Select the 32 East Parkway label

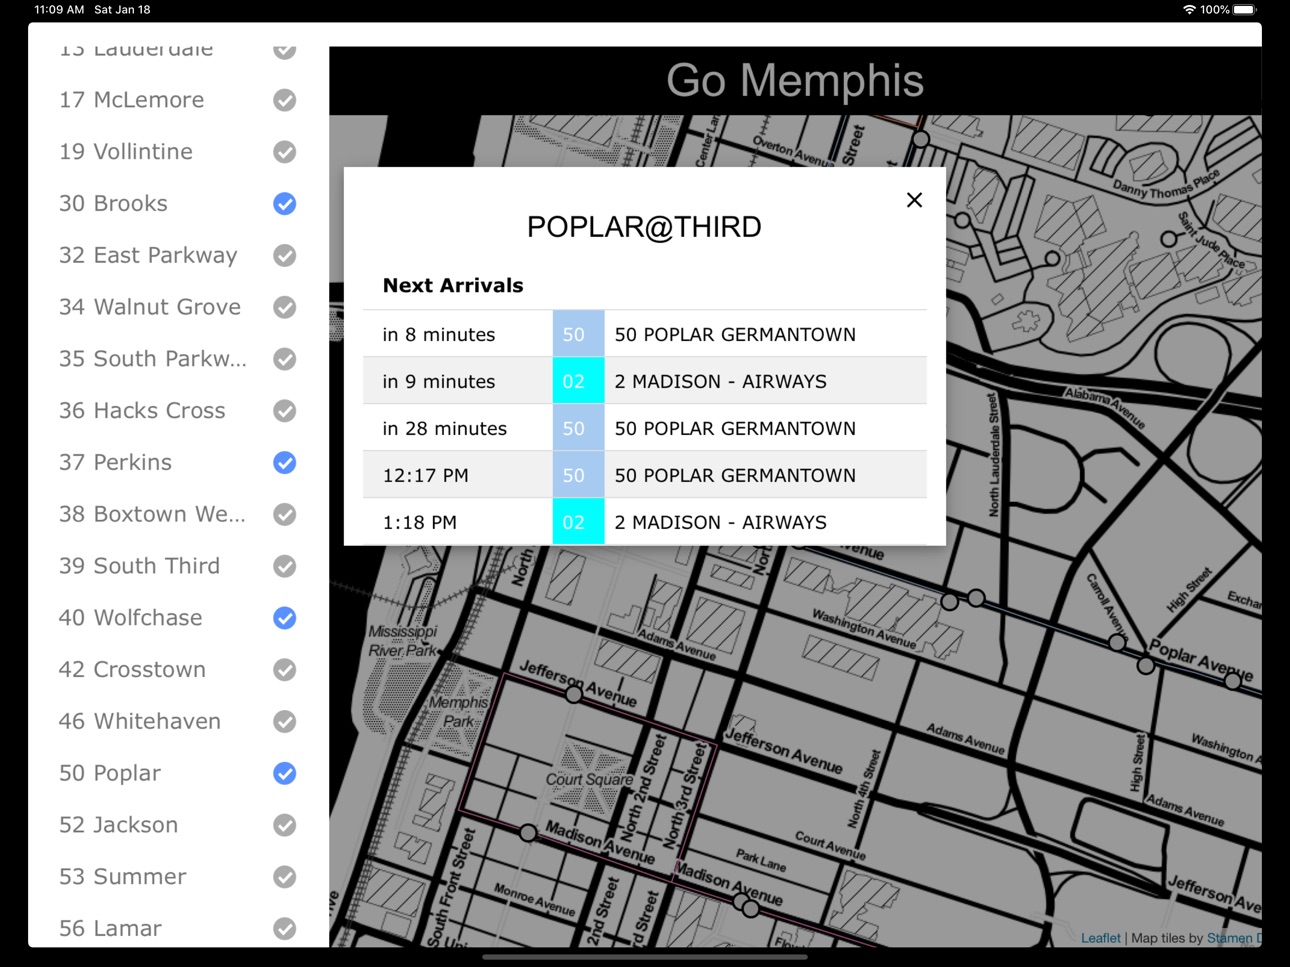148,255
